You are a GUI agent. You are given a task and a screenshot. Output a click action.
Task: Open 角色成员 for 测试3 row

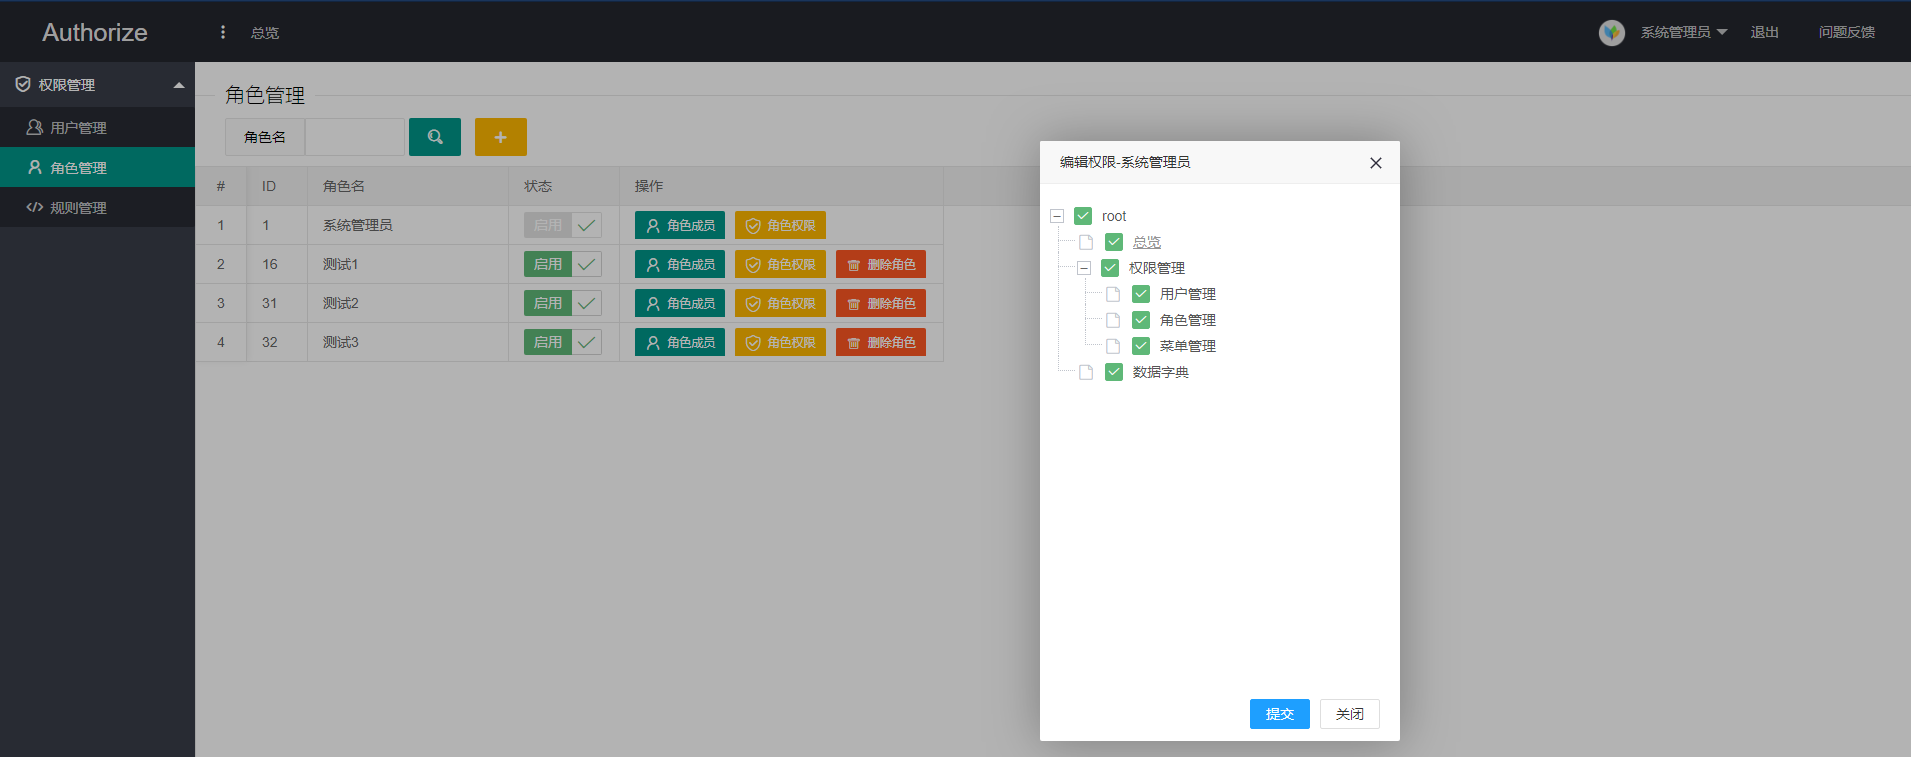coord(680,342)
